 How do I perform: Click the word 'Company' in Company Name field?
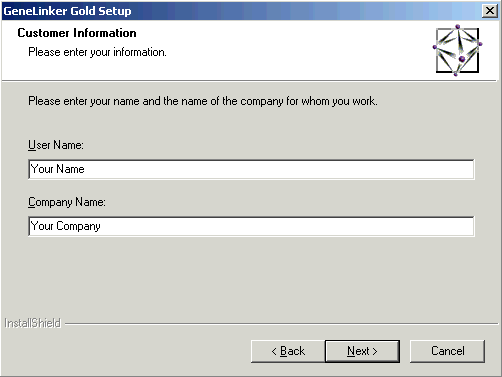(78, 226)
